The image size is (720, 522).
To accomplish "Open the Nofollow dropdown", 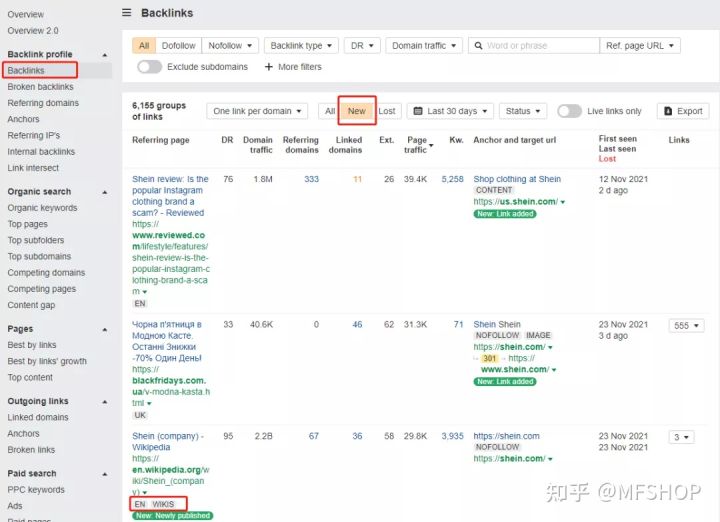I will tap(230, 45).
